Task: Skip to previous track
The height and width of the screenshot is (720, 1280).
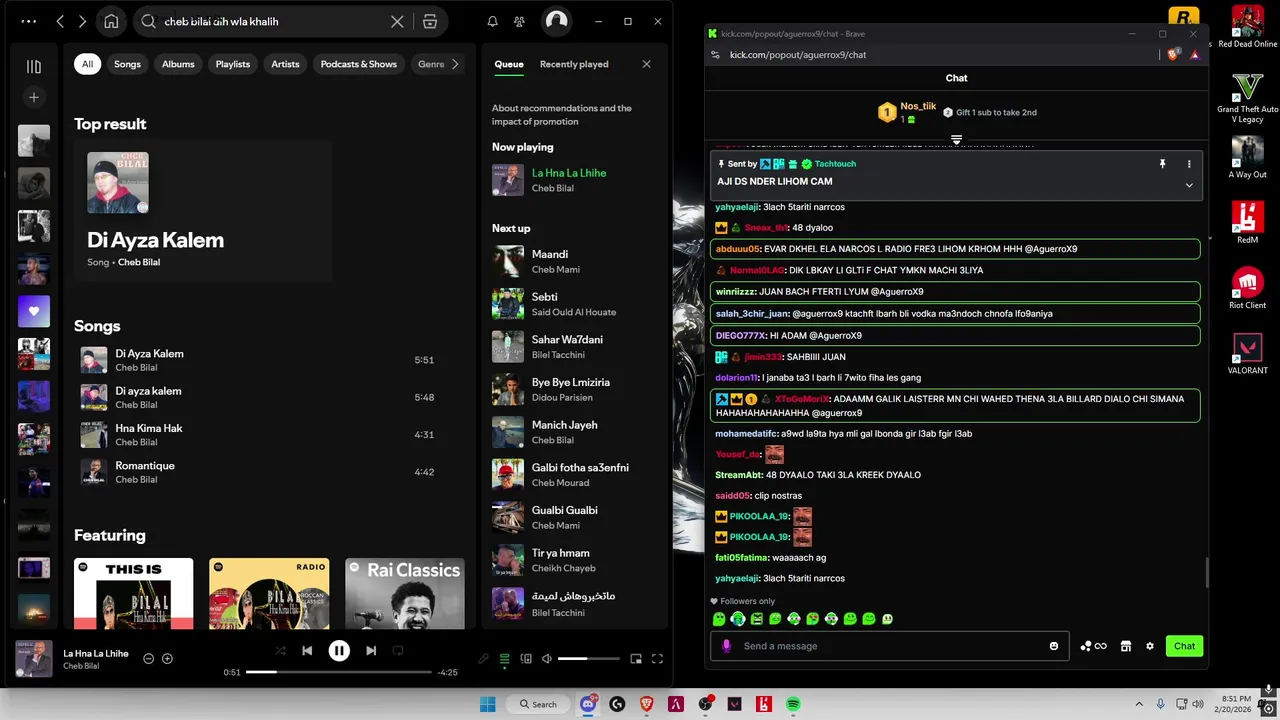Action: pos(307,651)
